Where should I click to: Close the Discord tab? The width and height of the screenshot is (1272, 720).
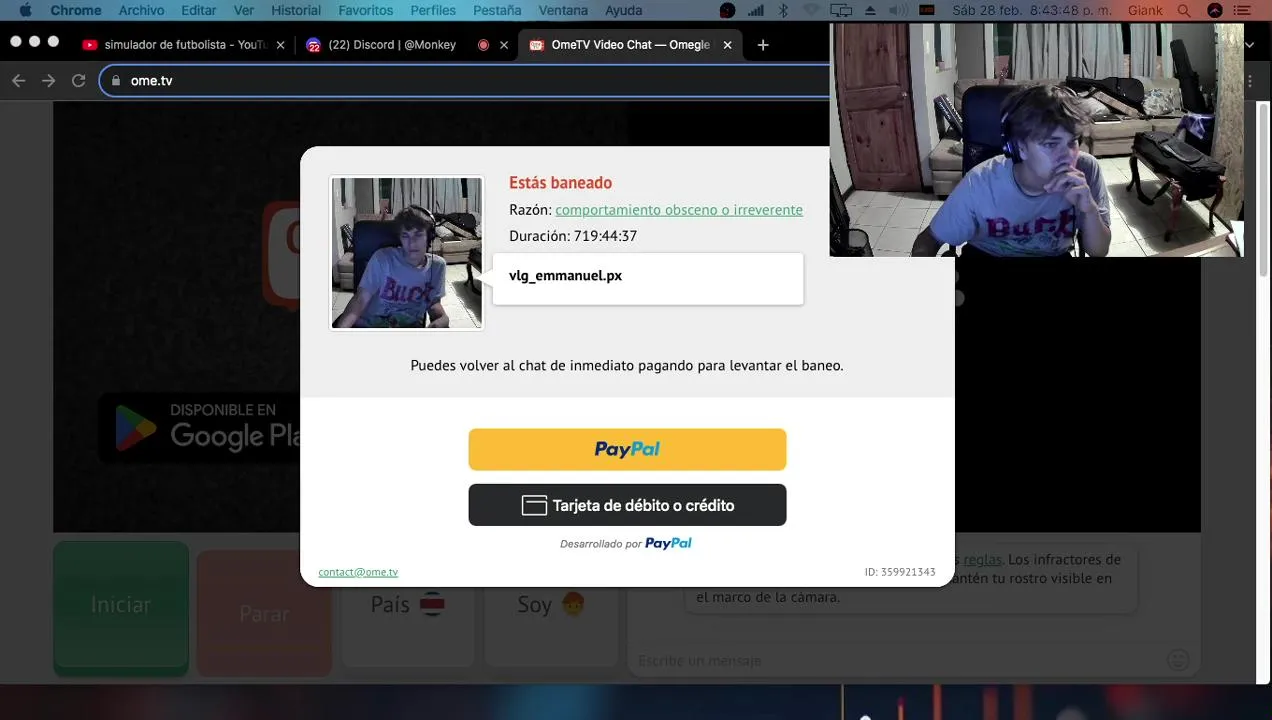pyautogui.click(x=504, y=45)
